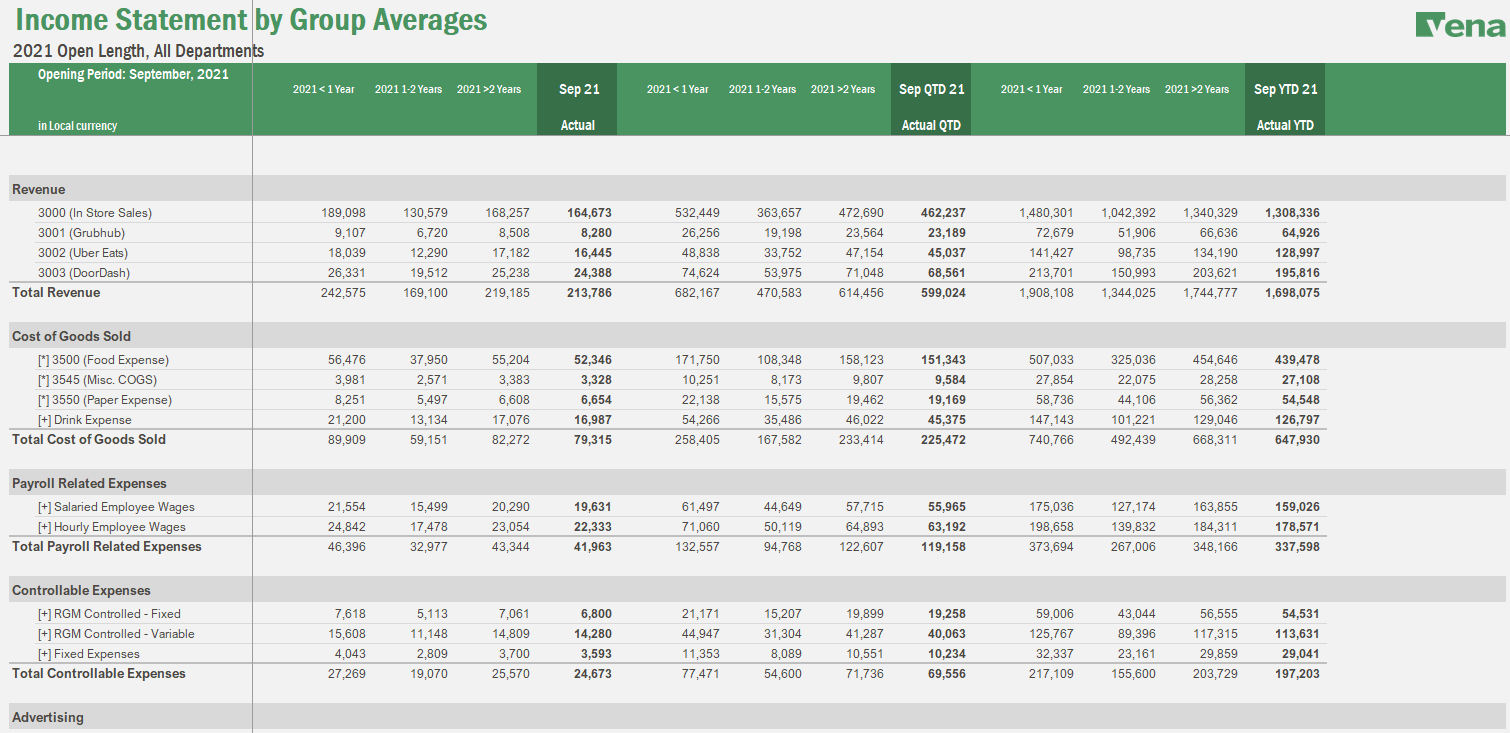Screen dimensions: 1510x733
Task: Click the Income Statement by Group Averages title
Action: point(247,19)
